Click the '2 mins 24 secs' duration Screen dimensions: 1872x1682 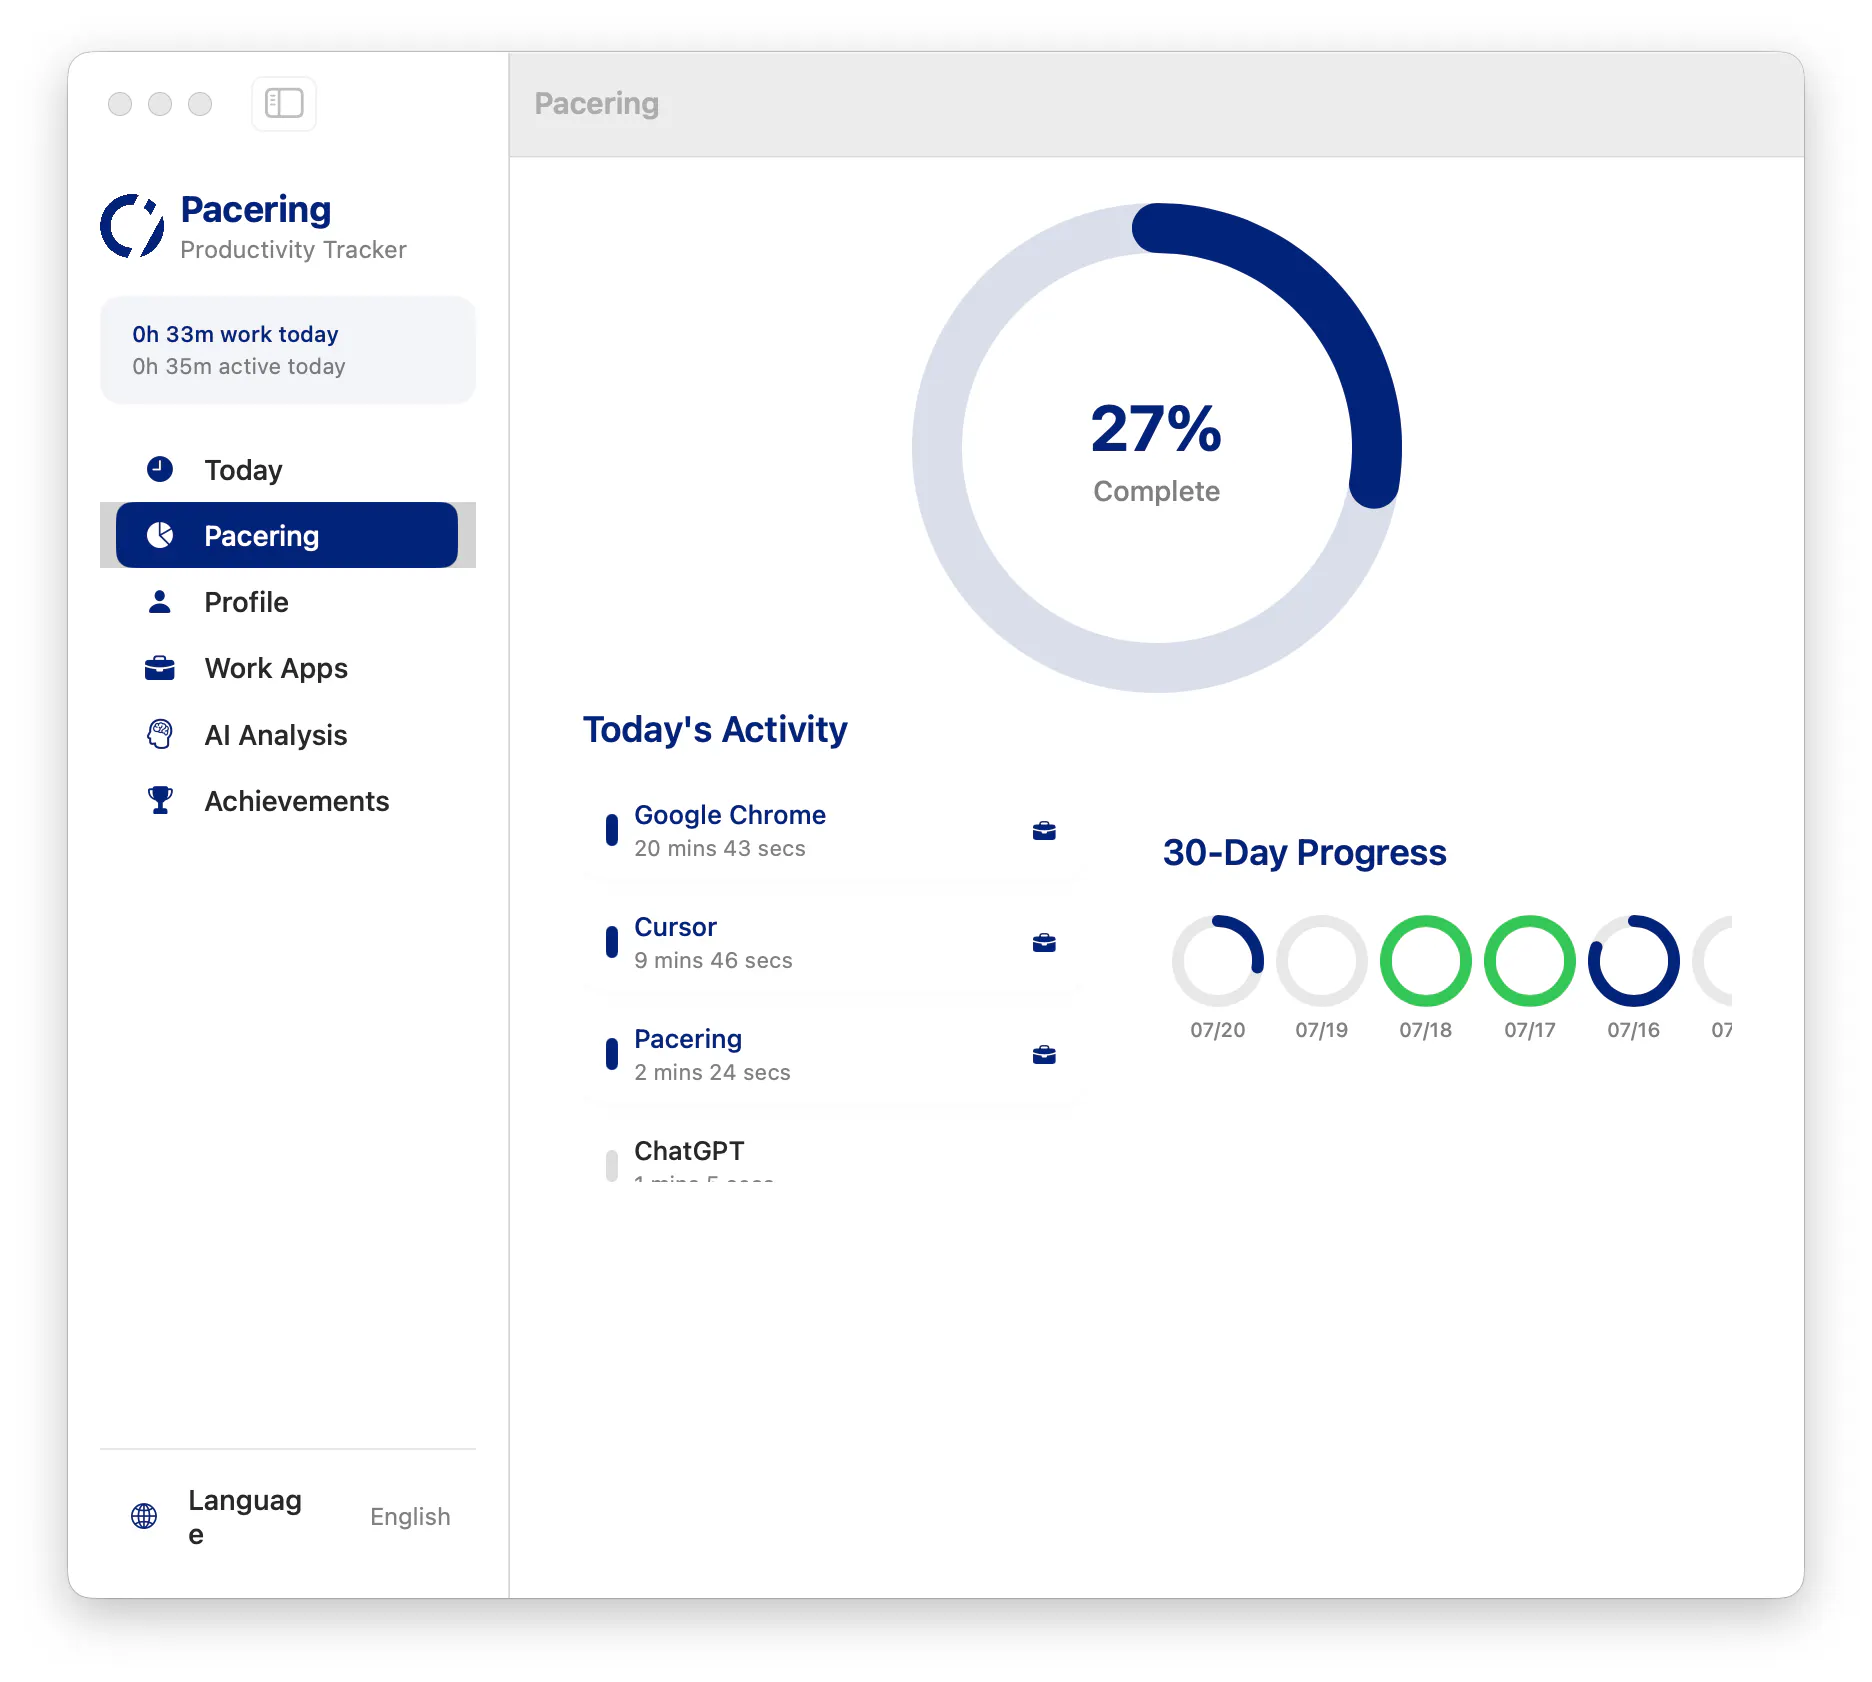712,1072
